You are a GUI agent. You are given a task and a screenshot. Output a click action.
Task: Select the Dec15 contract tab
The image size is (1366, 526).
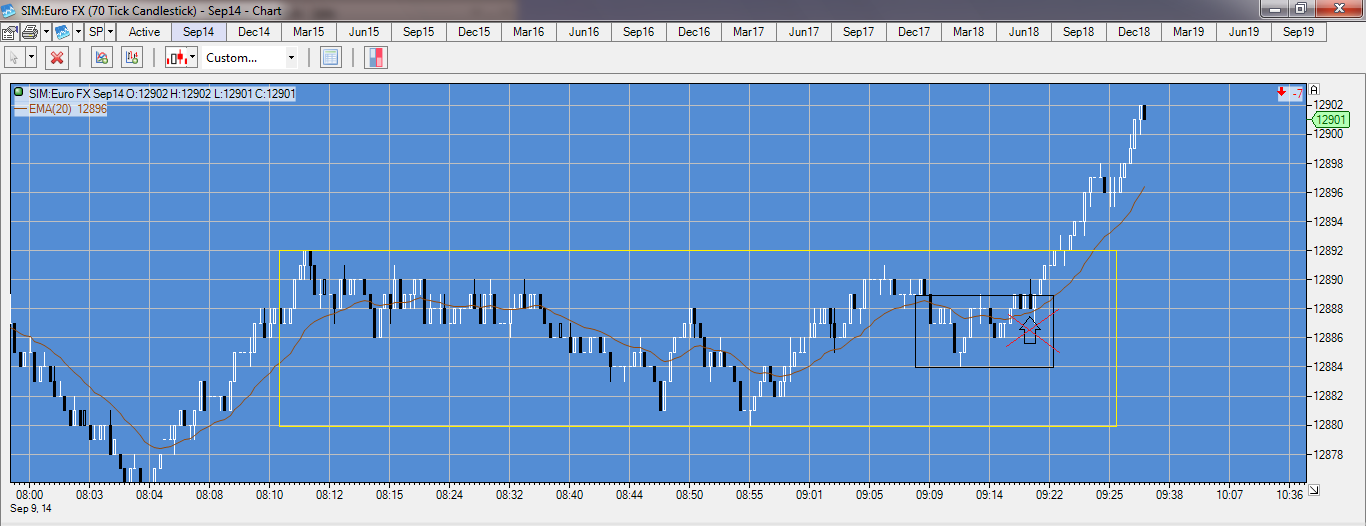click(474, 32)
